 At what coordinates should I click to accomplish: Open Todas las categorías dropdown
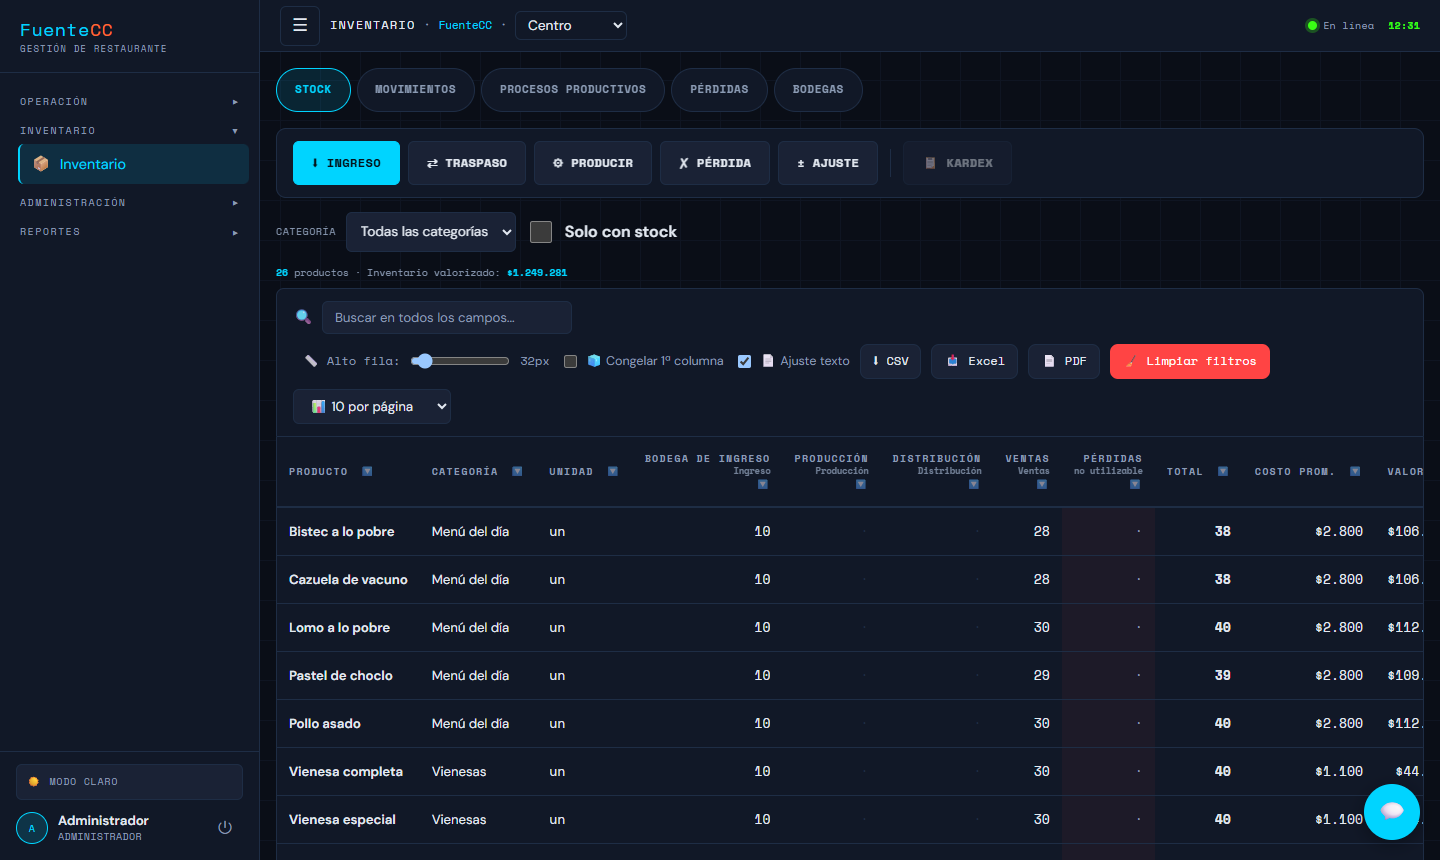pyautogui.click(x=431, y=232)
